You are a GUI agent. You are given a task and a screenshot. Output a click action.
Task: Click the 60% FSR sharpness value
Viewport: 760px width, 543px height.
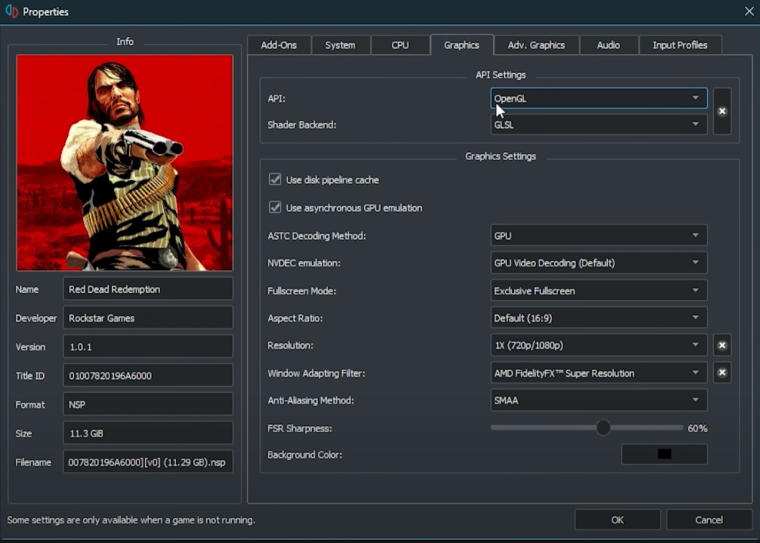(697, 428)
